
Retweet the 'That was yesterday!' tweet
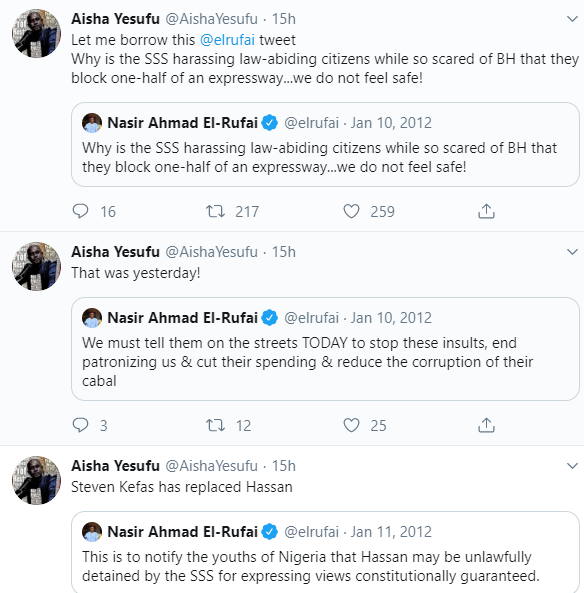click(x=216, y=425)
